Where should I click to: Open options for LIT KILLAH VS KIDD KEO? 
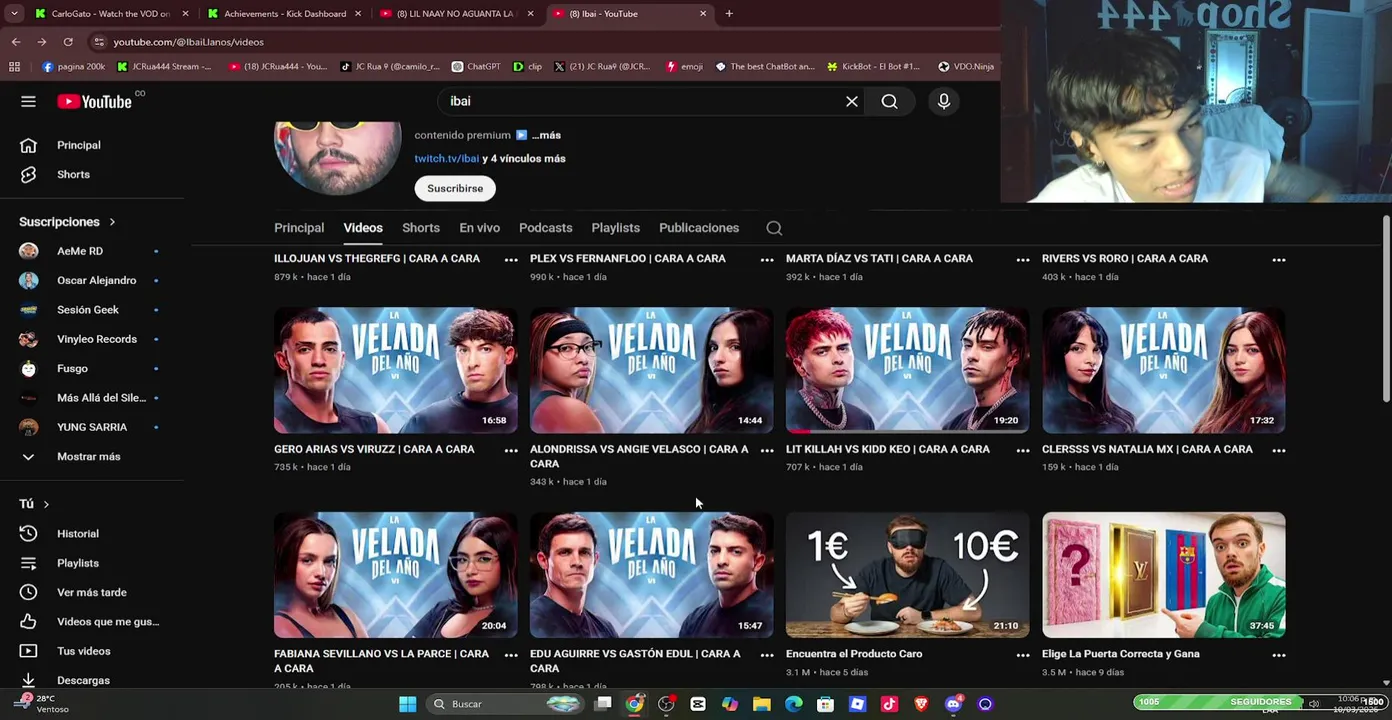coord(1023,451)
